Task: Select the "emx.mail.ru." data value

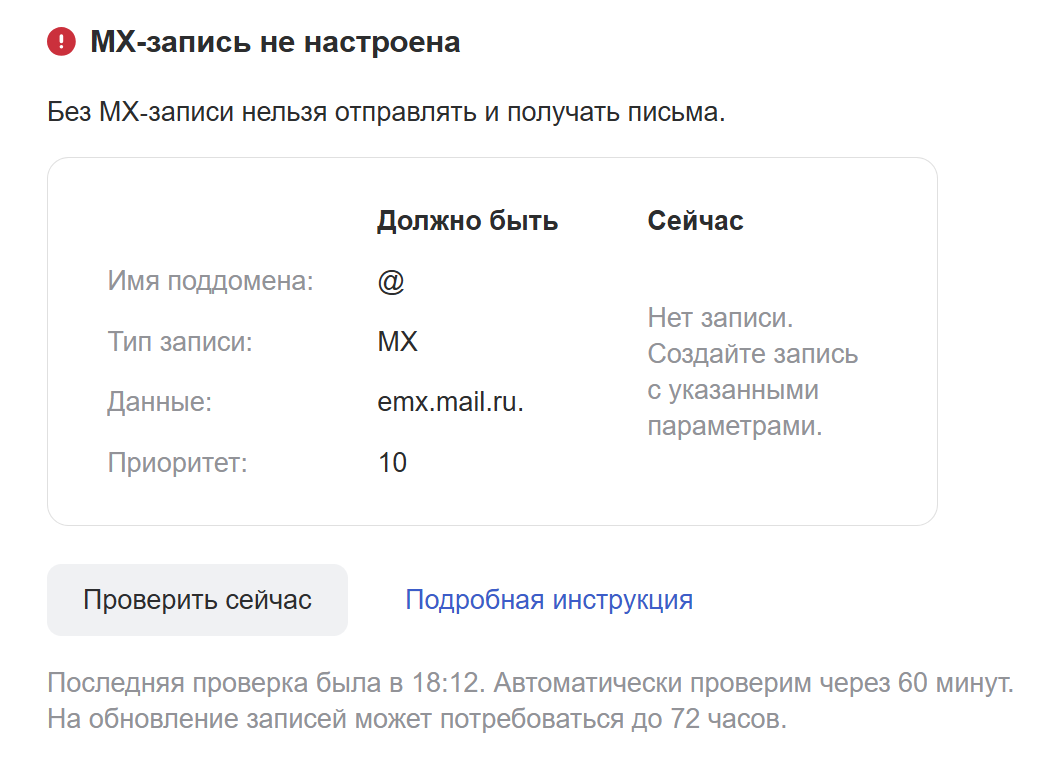Action: pos(450,402)
